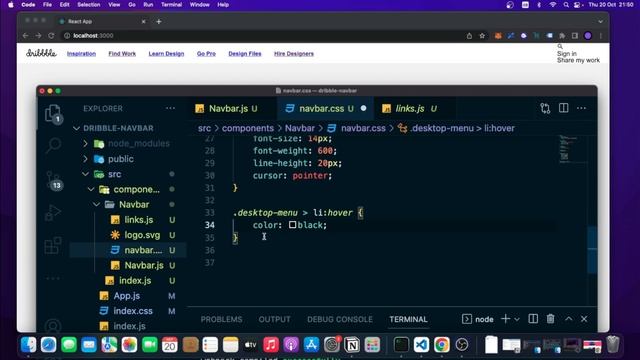Select the navbar.css editor tab

click(x=325, y=109)
